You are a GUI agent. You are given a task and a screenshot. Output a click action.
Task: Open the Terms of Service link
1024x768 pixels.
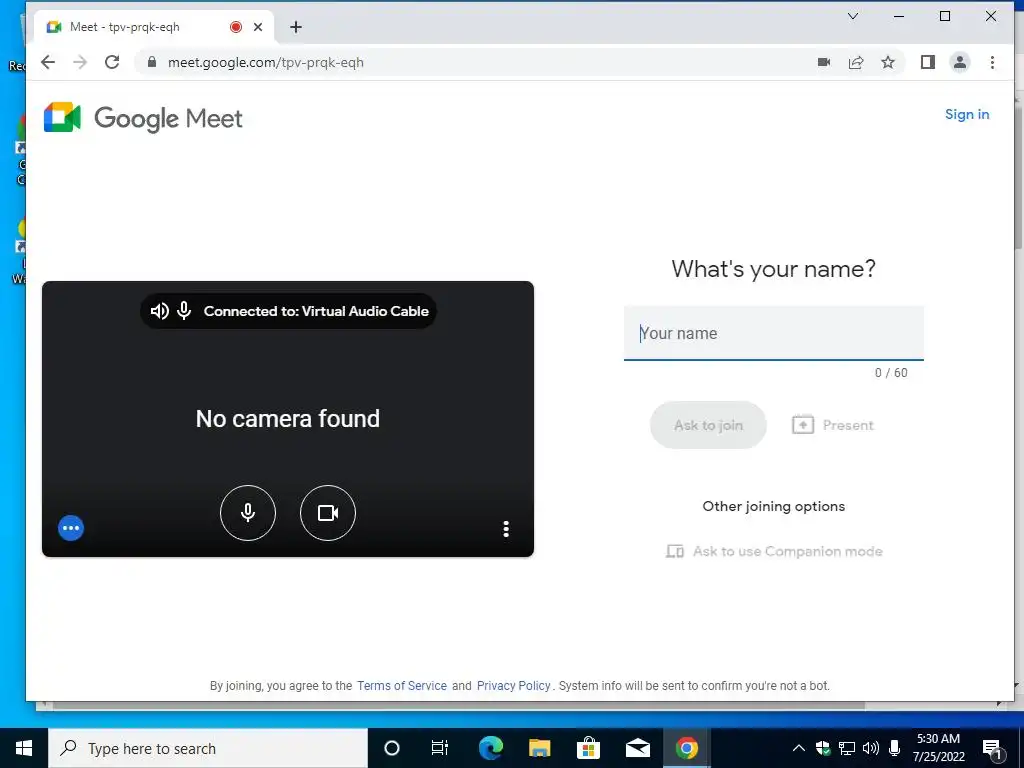click(402, 686)
